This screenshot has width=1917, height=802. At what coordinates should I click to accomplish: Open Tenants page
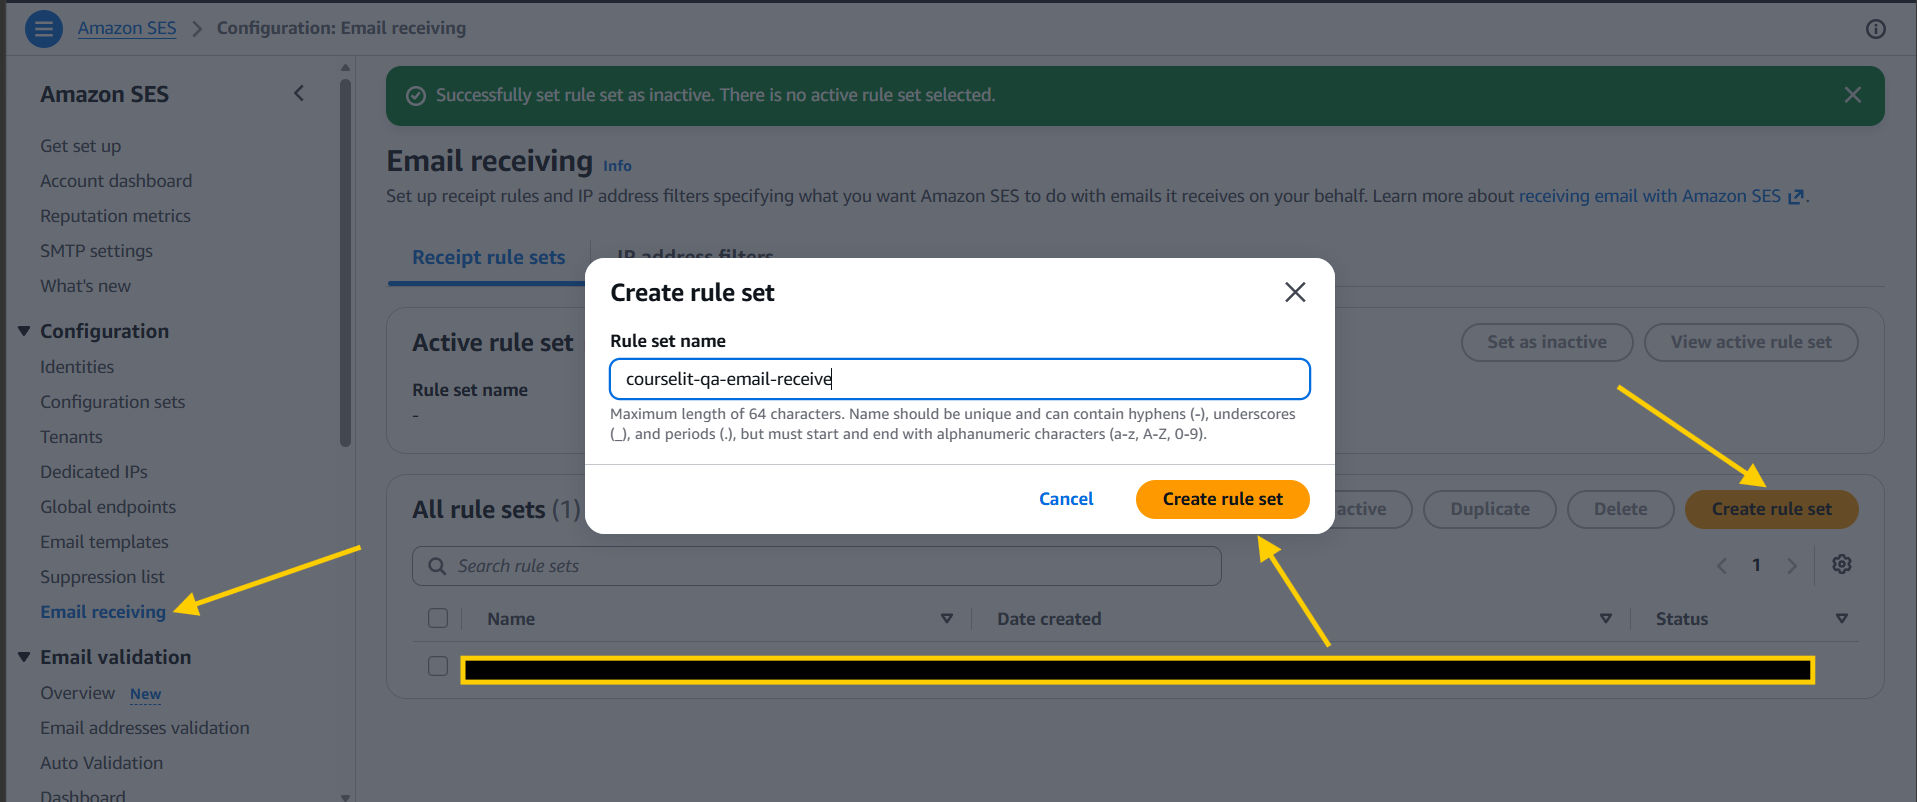(71, 437)
